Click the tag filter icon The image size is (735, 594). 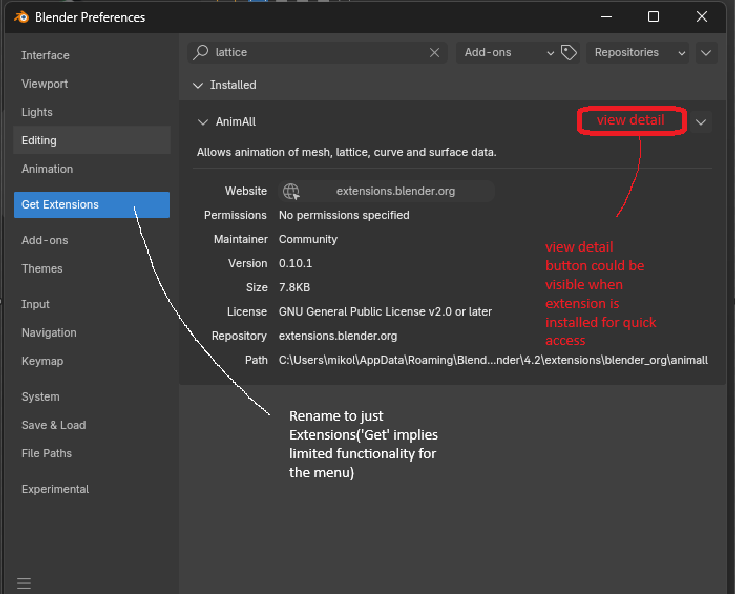pos(569,53)
